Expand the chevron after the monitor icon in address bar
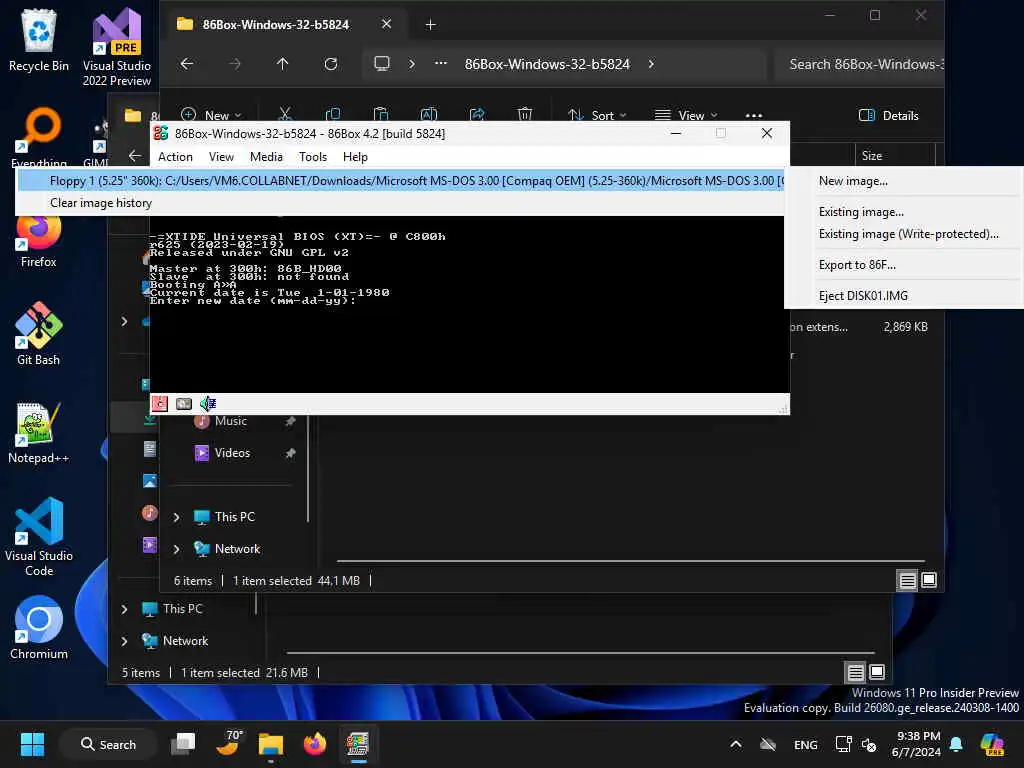This screenshot has width=1024, height=768. pos(411,64)
